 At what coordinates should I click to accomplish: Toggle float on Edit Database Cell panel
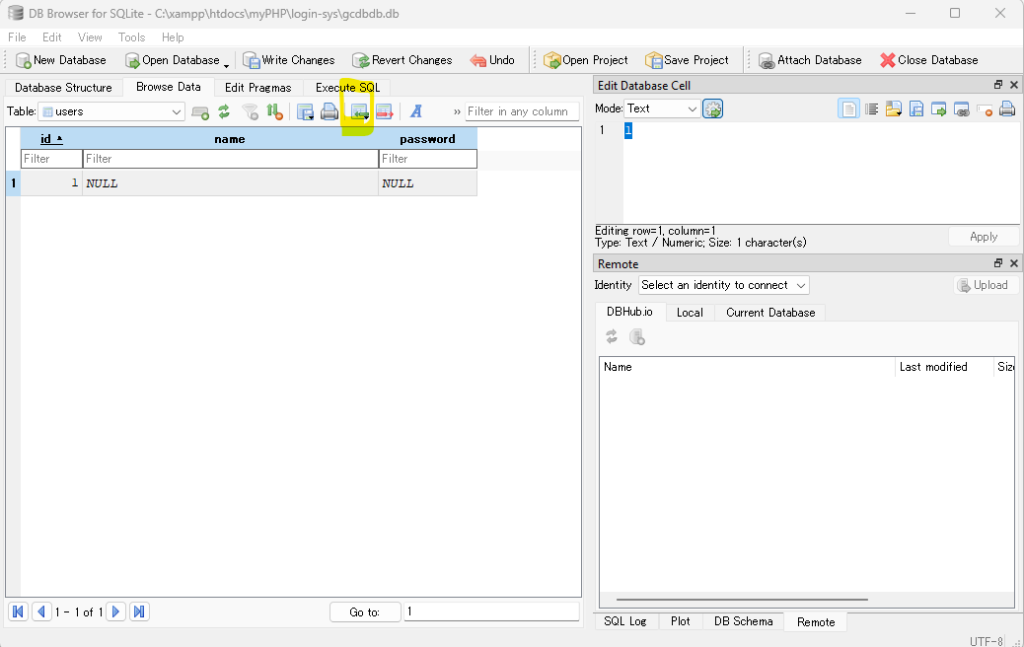click(998, 86)
